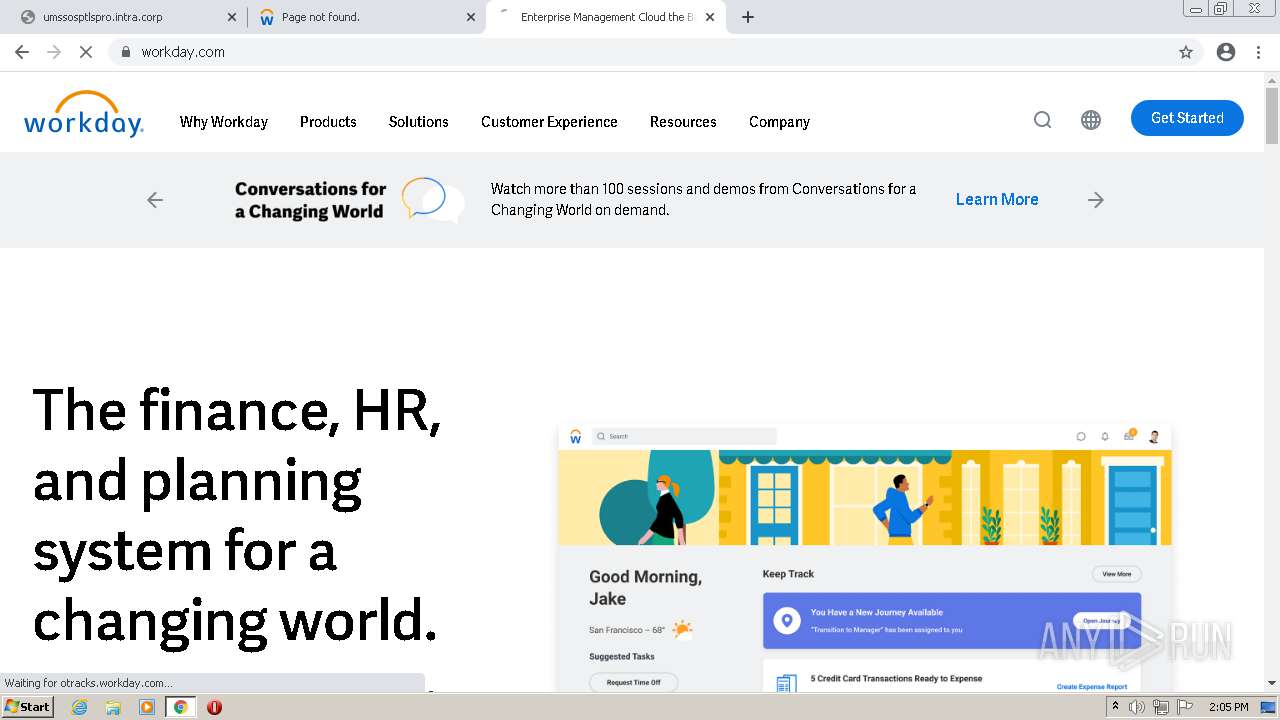Open the Resources menu

click(683, 122)
